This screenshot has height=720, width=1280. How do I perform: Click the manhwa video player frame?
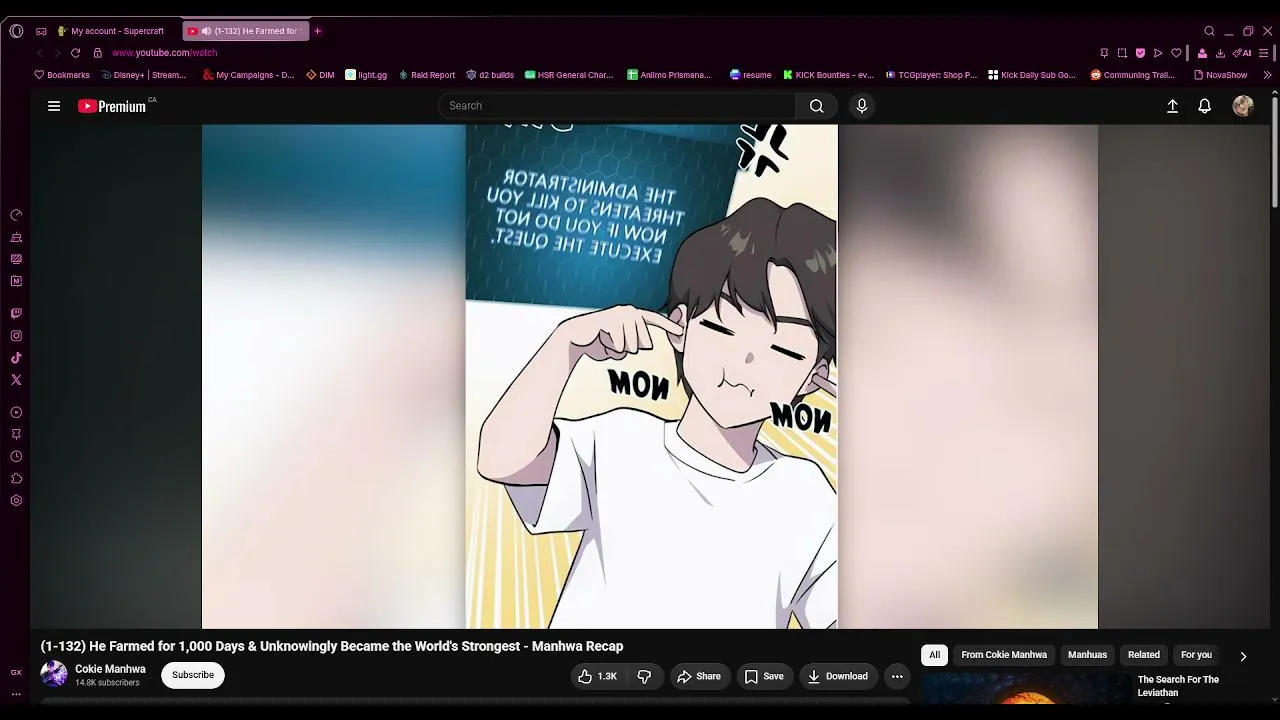(x=650, y=377)
